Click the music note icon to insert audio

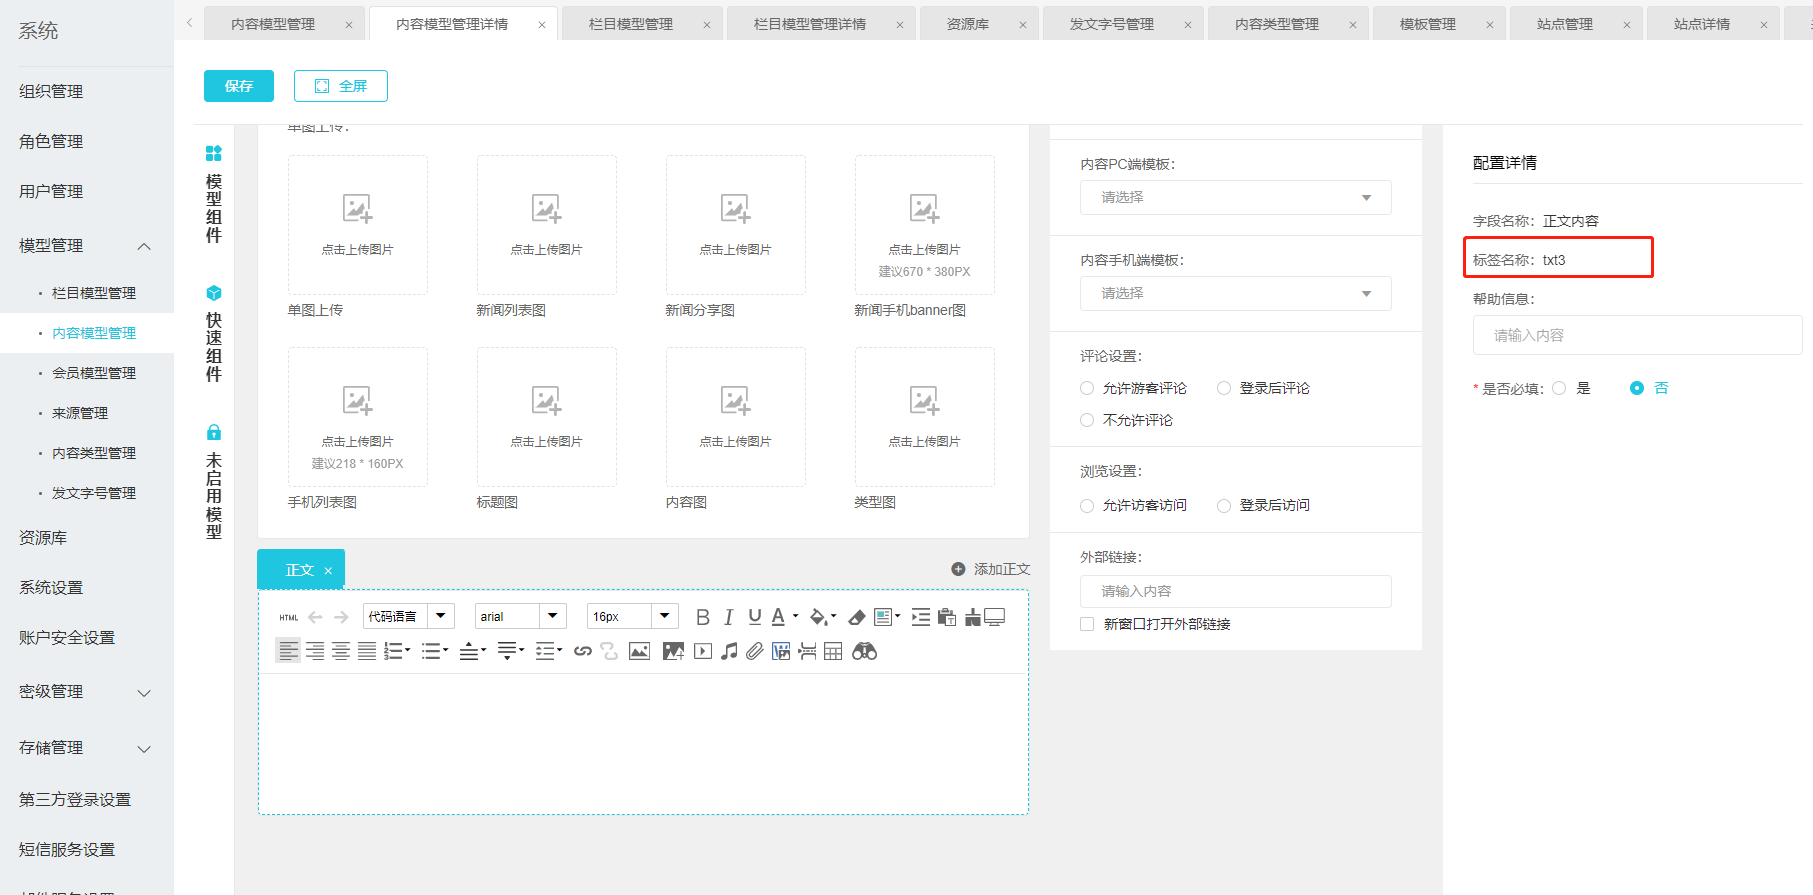[729, 652]
